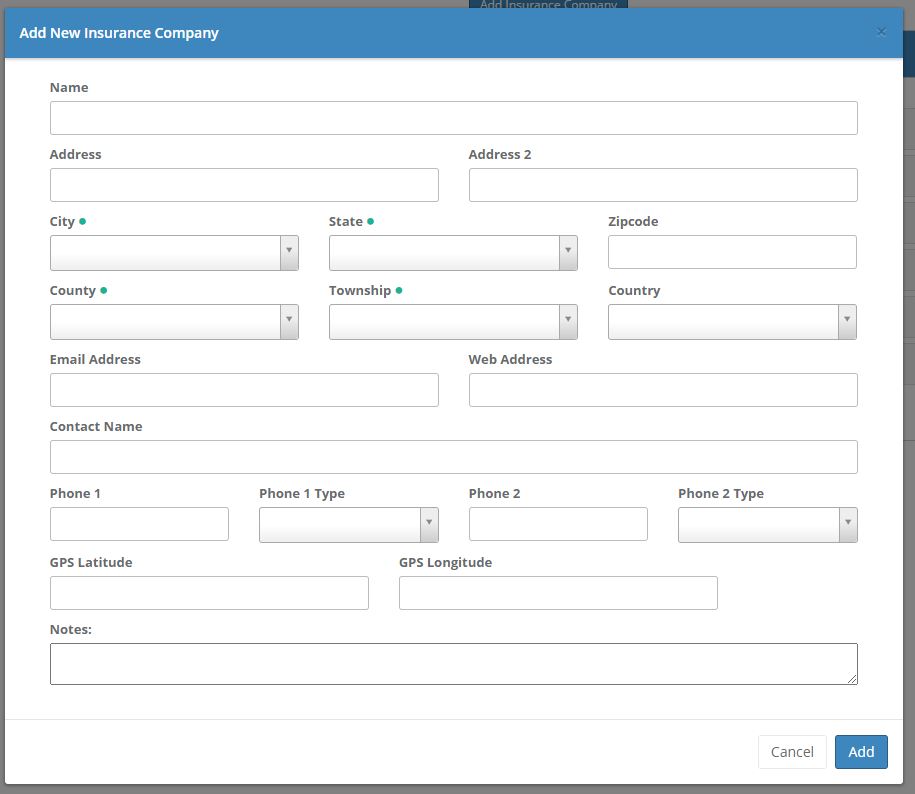The image size is (915, 794).
Task: Expand the Phone 2 Type dropdown
Action: (767, 525)
